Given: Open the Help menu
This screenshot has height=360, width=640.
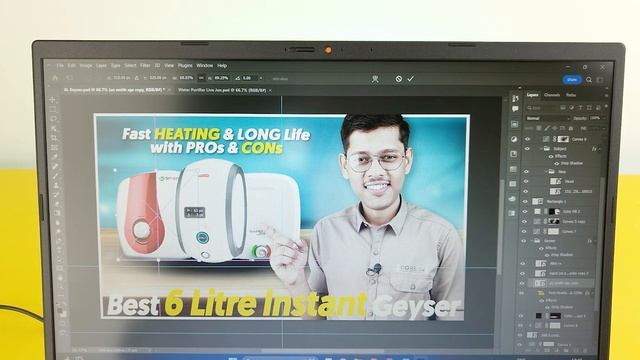Looking at the screenshot, I should tap(222, 65).
